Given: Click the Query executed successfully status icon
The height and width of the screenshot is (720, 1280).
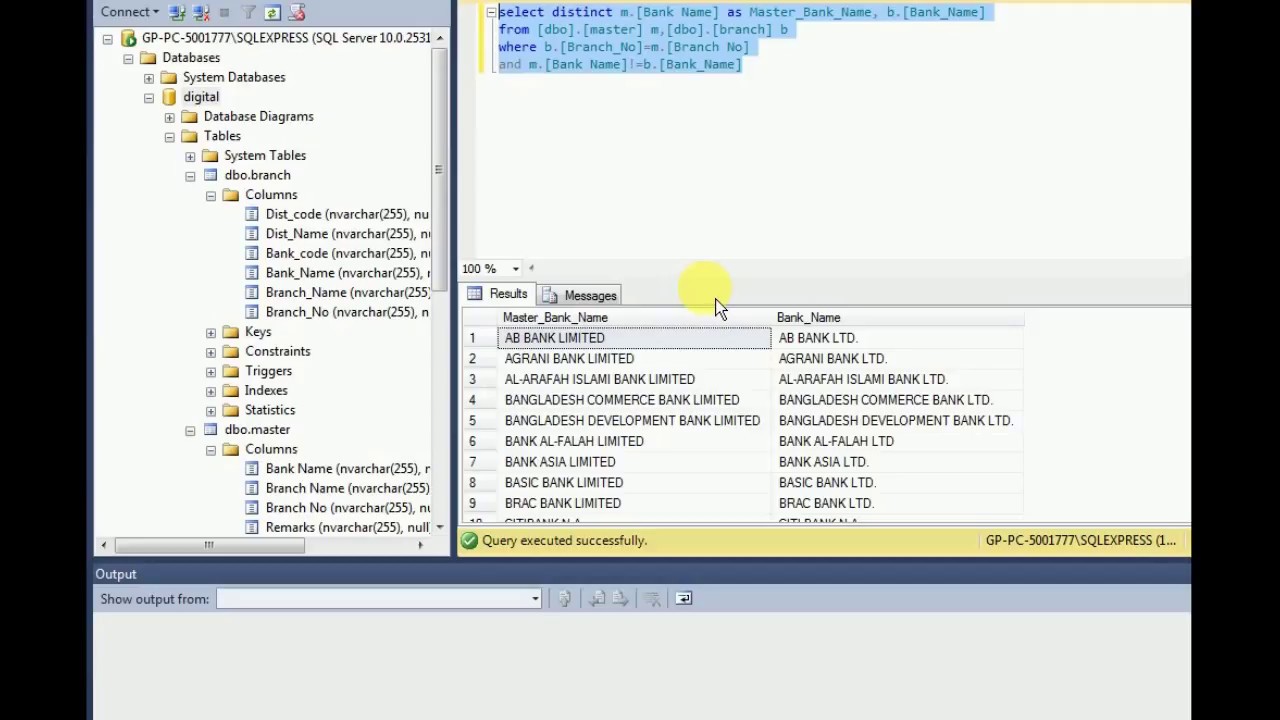Looking at the screenshot, I should pos(469,541).
